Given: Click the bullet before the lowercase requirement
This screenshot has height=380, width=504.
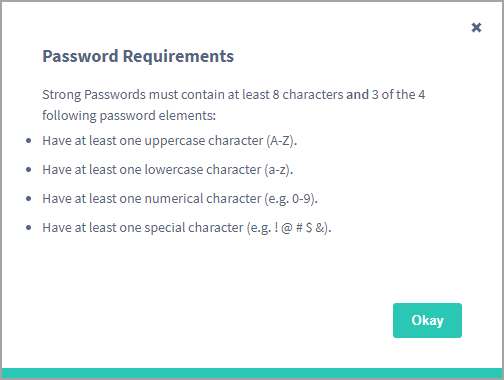Looking at the screenshot, I should 29,170.
